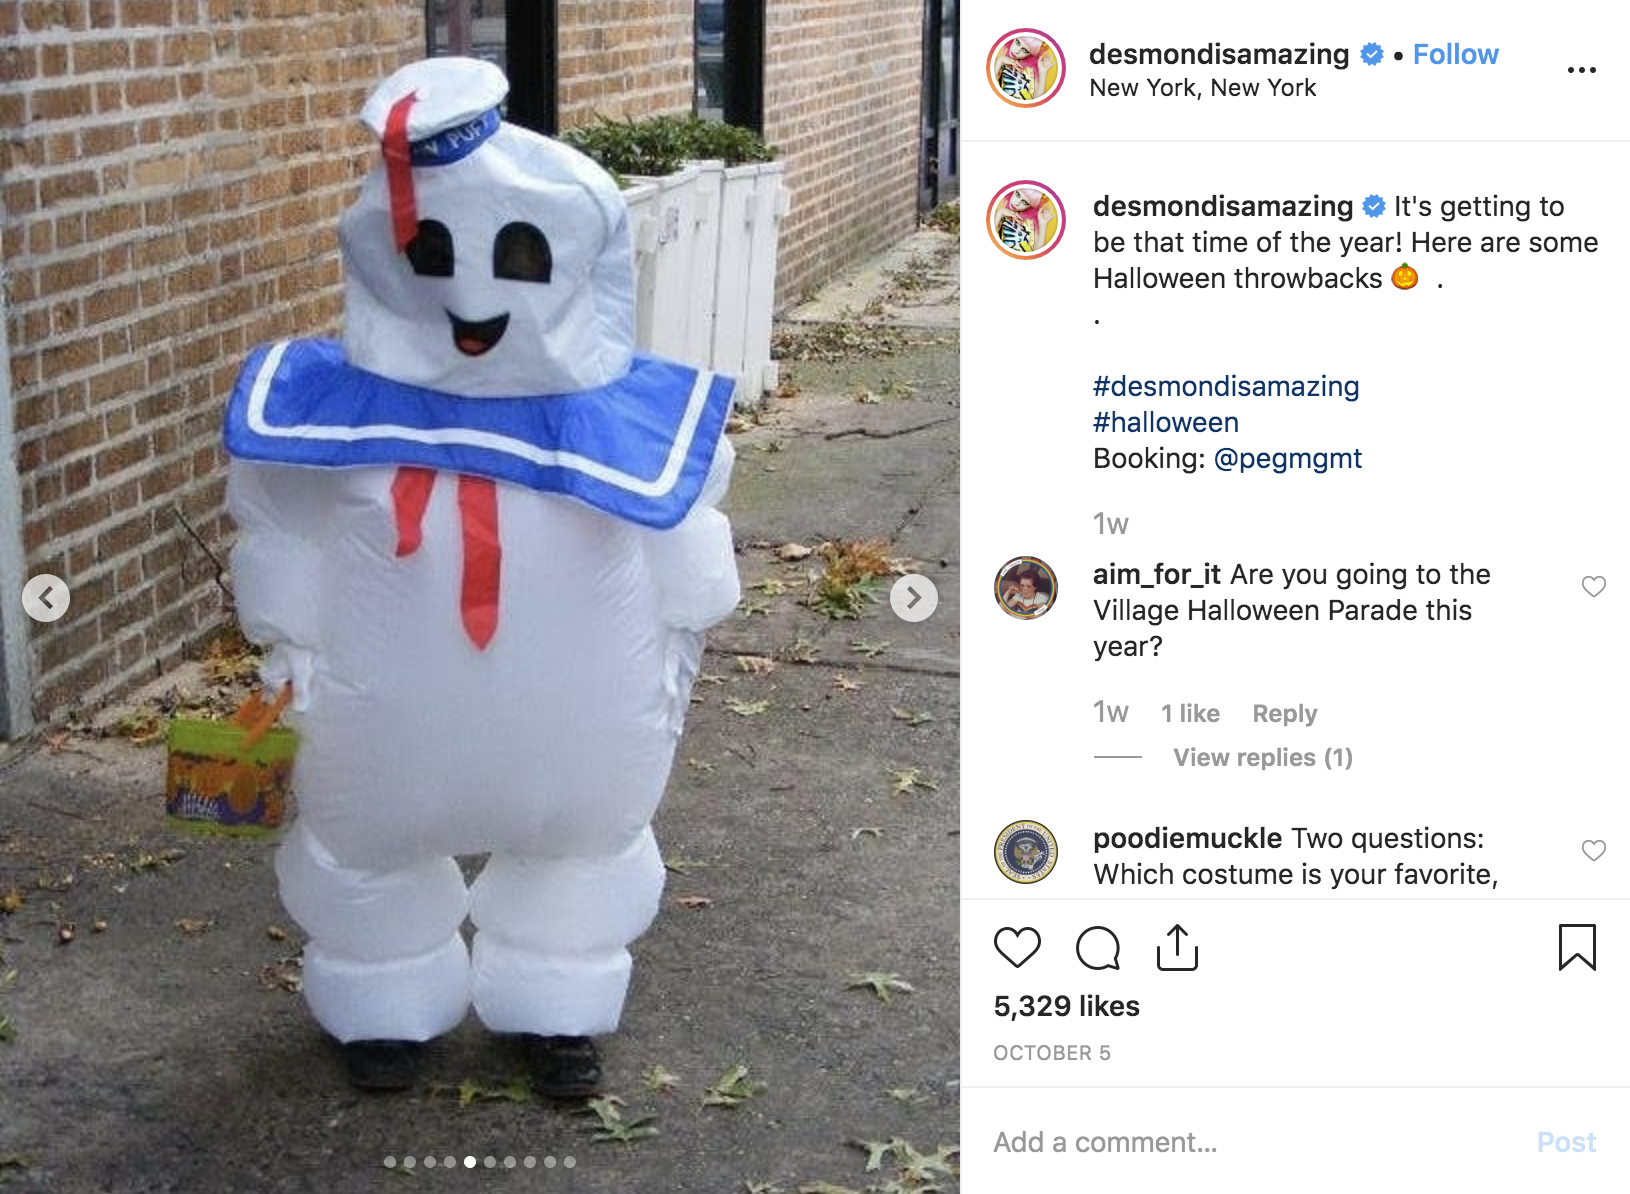1630x1194 pixels.
Task: Reply to the aim_for_it comment
Action: [1284, 713]
